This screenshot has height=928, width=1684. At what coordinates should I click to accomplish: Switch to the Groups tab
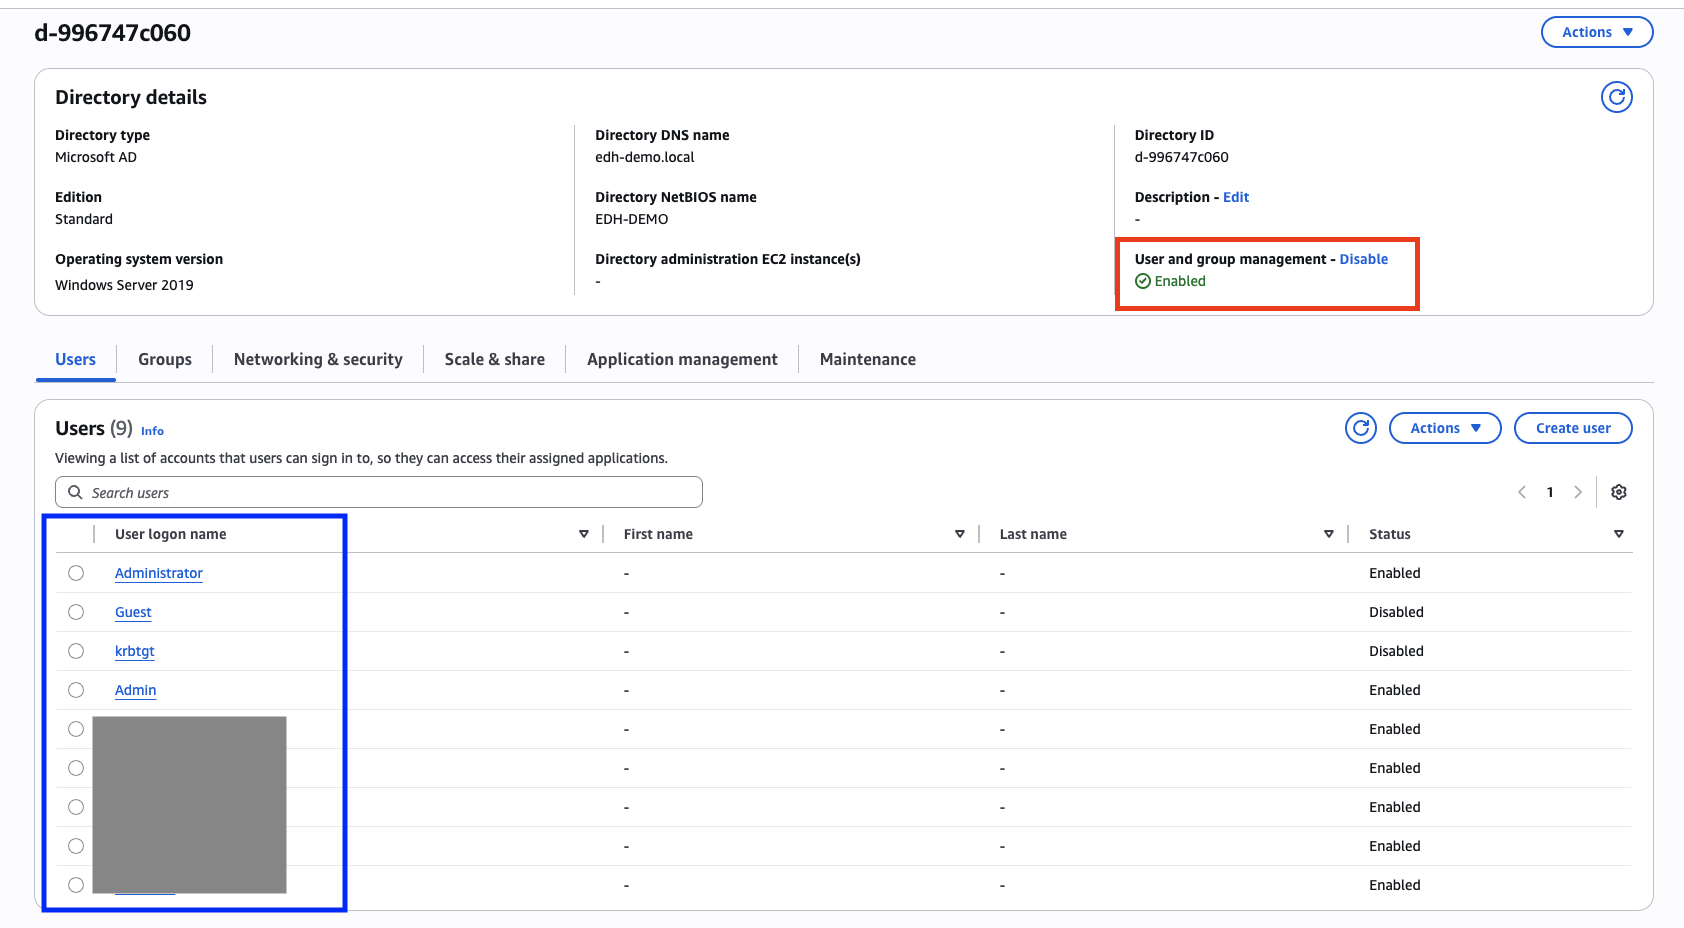165,359
